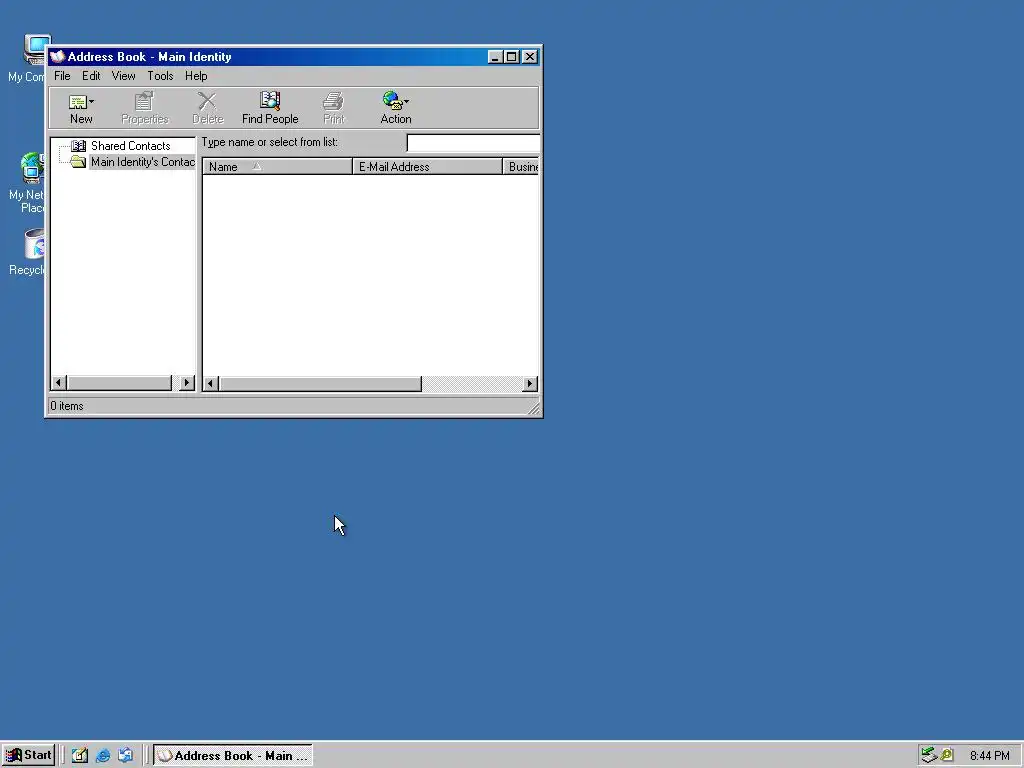
Task: Click the network tray icon
Action: [x=928, y=756]
